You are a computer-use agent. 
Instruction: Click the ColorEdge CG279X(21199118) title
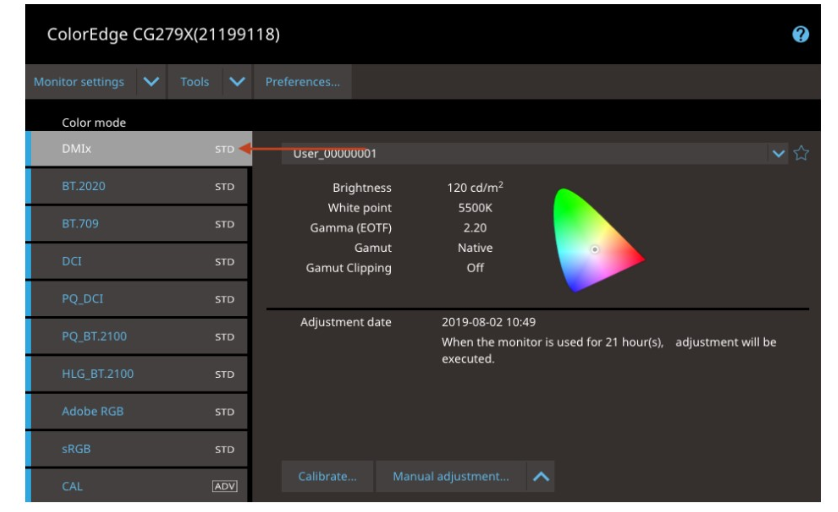click(164, 34)
